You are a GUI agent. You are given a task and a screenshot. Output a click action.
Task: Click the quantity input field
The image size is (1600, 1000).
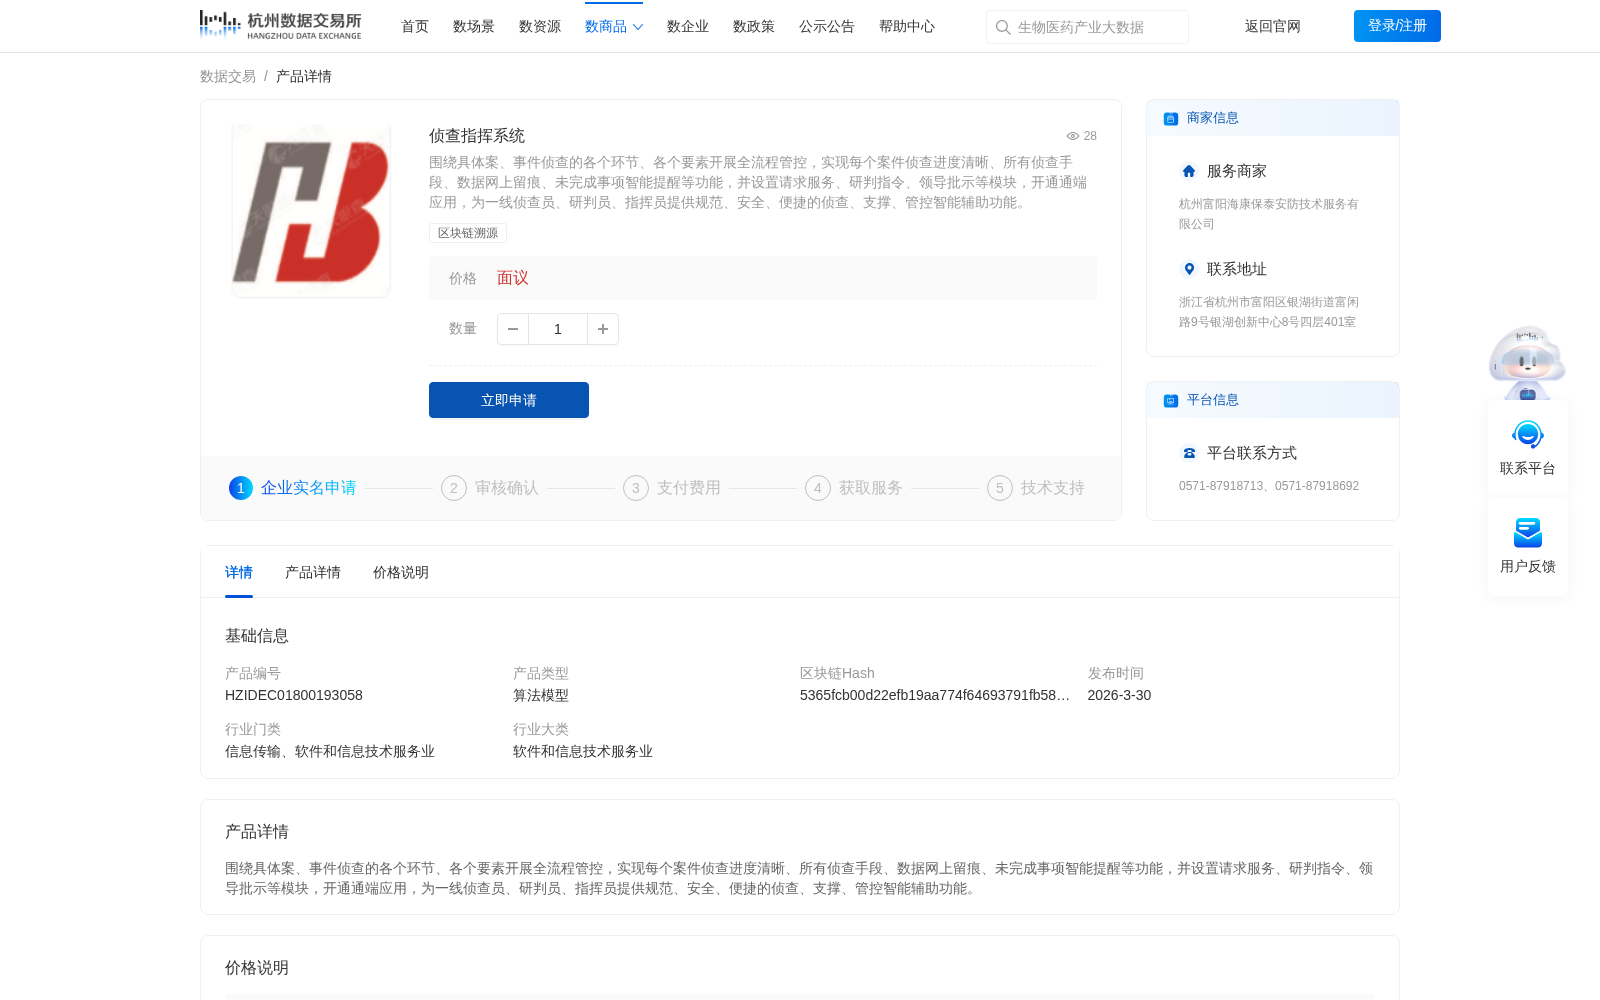(x=558, y=329)
